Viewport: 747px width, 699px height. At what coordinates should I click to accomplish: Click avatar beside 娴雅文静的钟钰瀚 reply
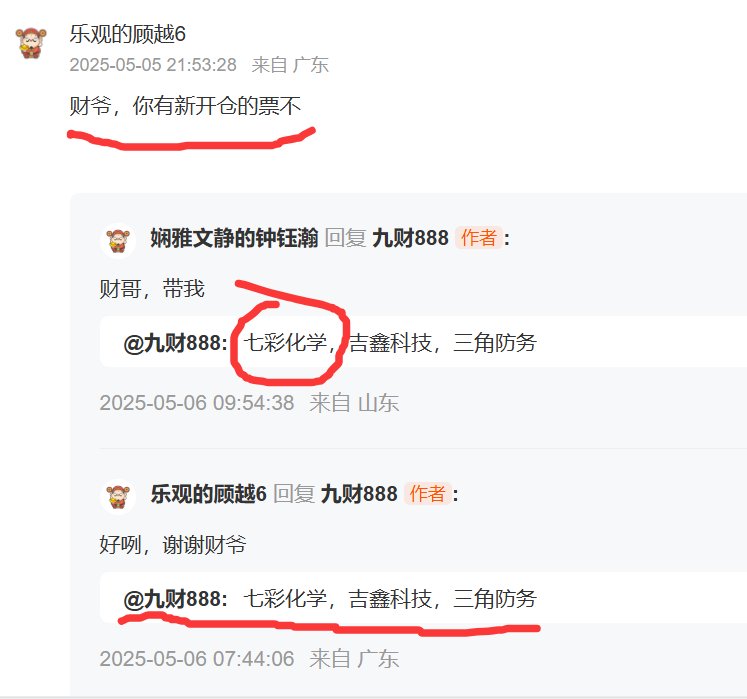118,241
